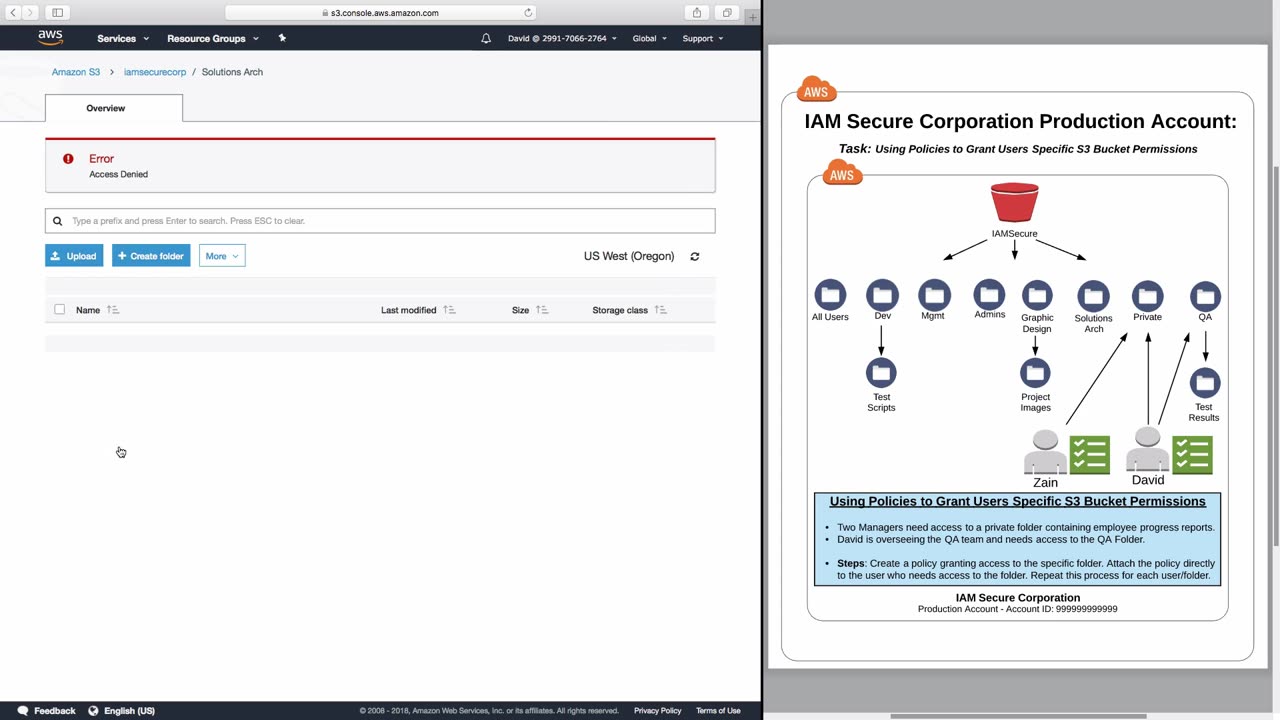
Task: Open a new Safari tab
Action: [752, 16]
